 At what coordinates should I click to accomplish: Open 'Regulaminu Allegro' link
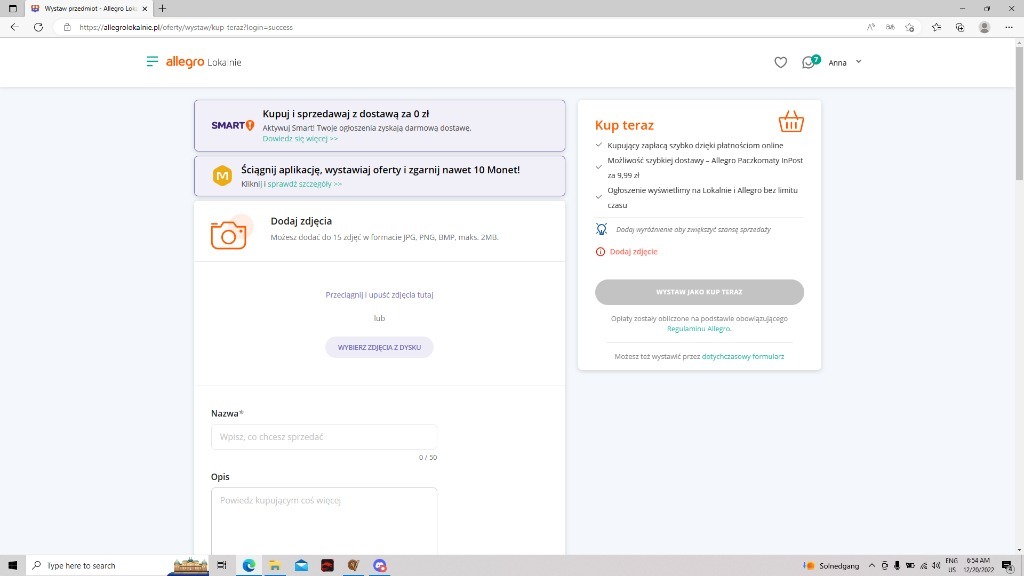pos(699,328)
